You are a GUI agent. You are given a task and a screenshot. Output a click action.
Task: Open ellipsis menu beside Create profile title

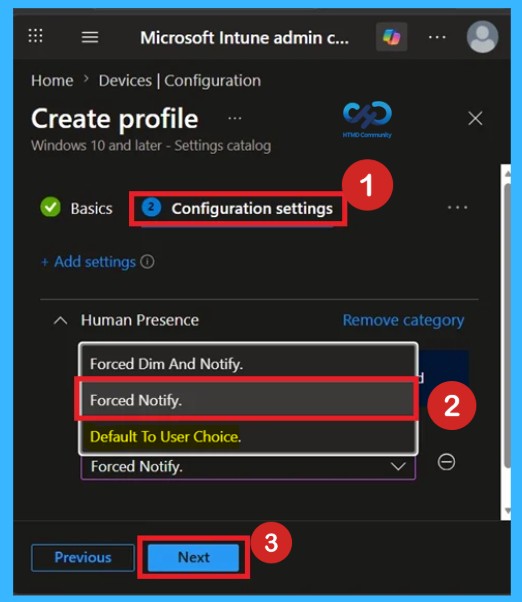235,118
